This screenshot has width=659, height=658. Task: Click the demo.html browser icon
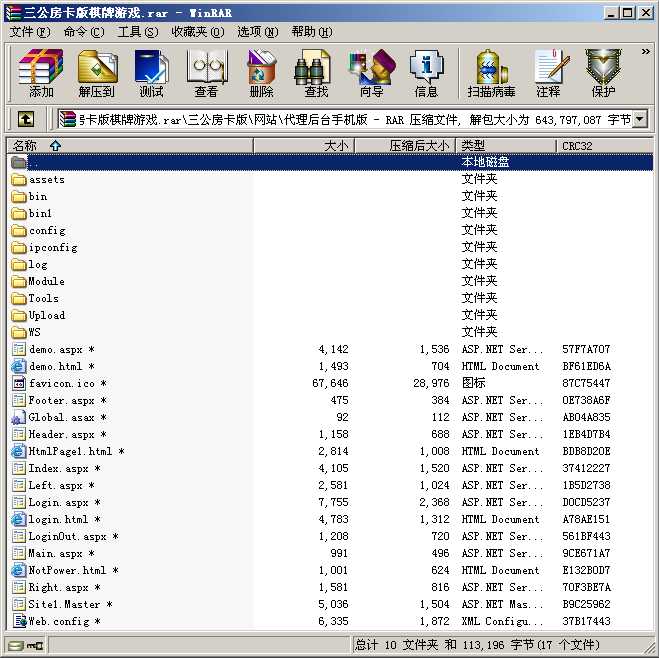coord(19,366)
